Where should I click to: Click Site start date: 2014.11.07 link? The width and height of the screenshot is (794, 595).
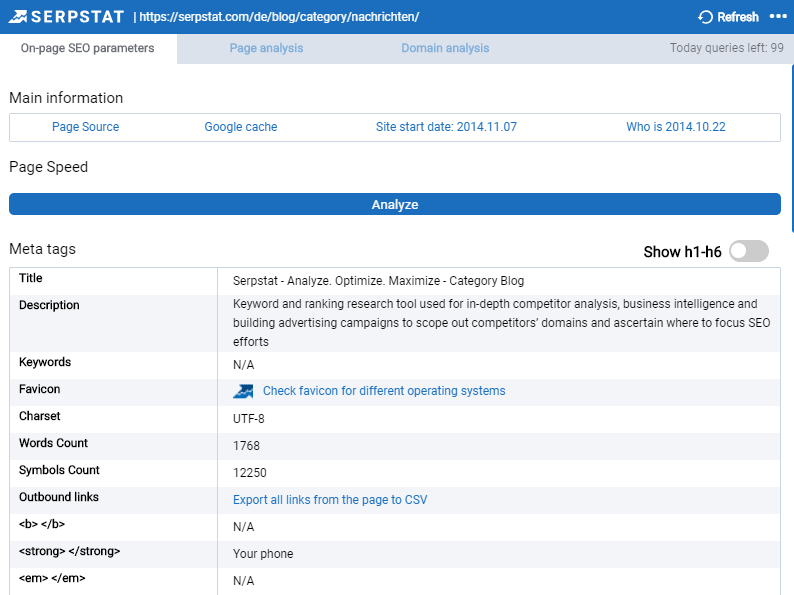pyautogui.click(x=446, y=127)
